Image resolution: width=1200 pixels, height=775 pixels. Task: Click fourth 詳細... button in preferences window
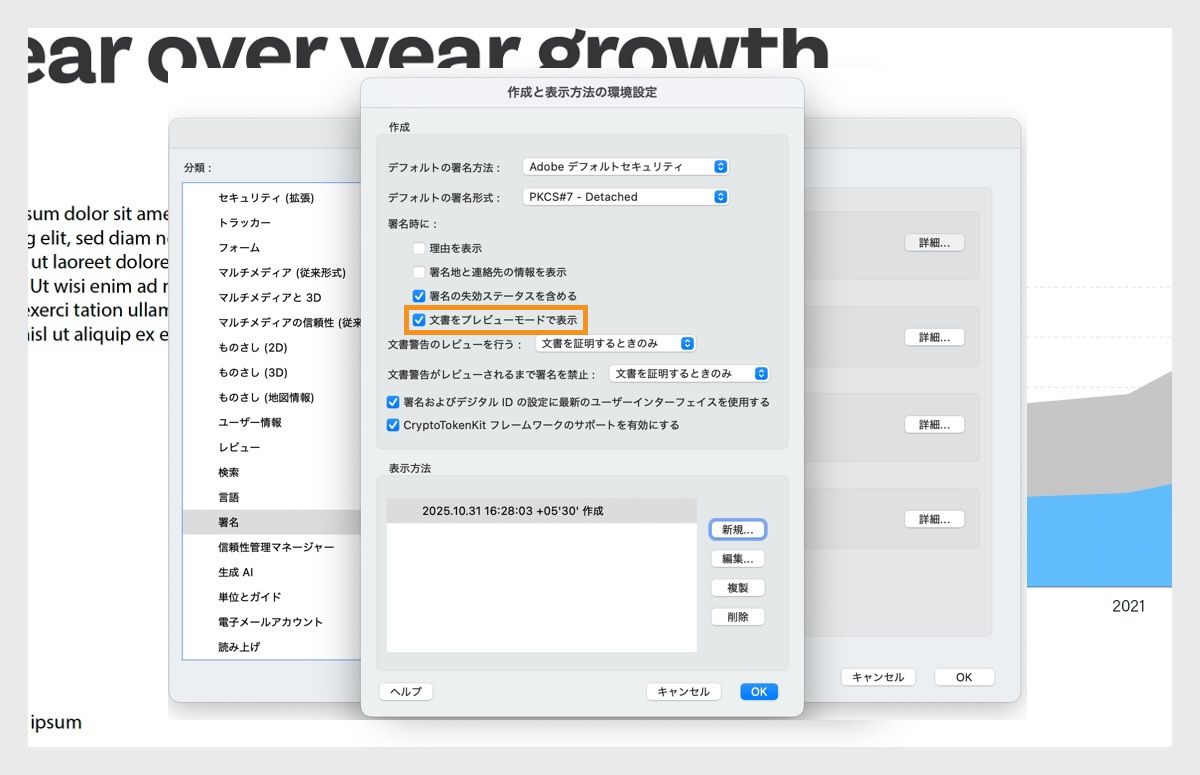(x=934, y=519)
